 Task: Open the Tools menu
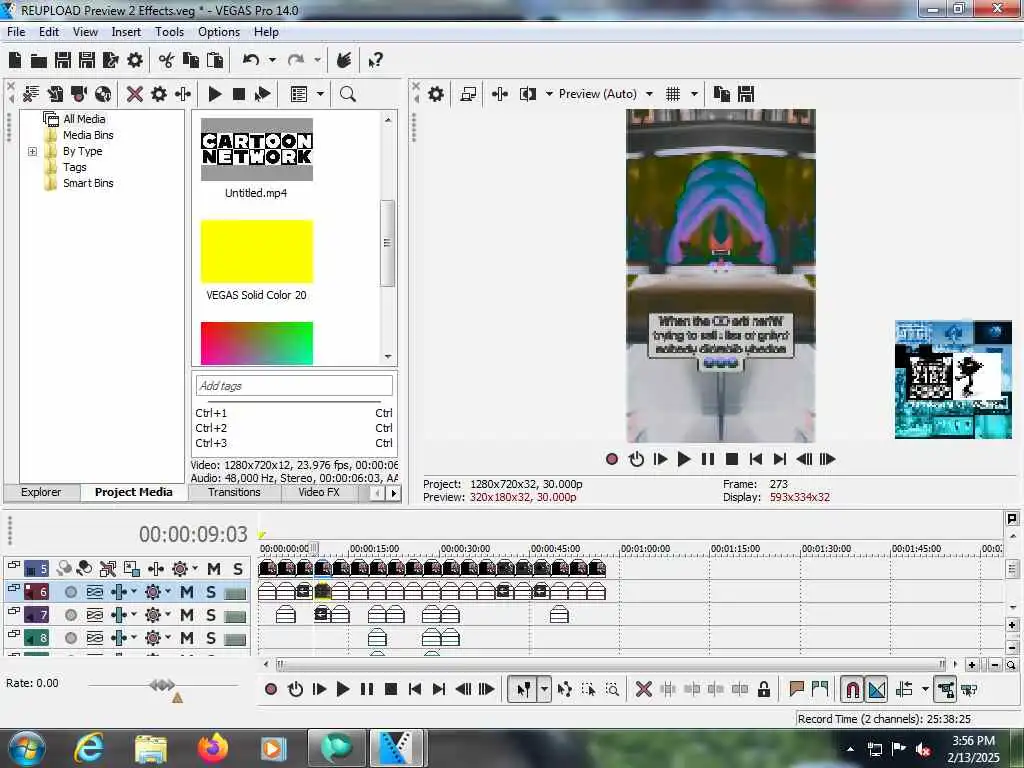tap(169, 32)
